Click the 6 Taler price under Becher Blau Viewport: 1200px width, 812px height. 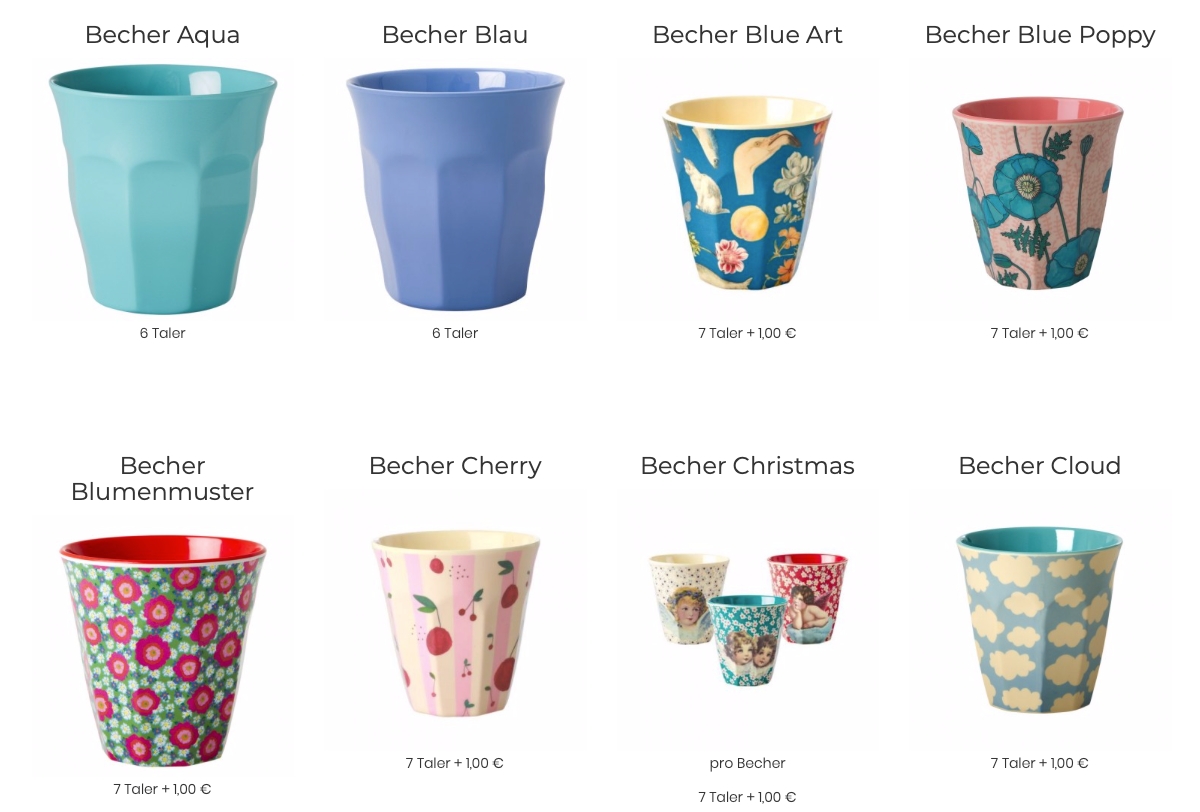(455, 333)
